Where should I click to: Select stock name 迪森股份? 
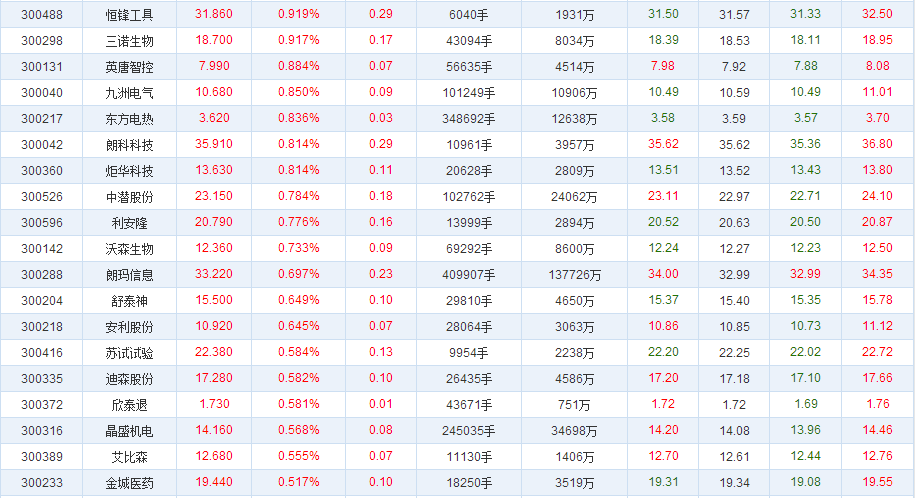click(x=129, y=379)
